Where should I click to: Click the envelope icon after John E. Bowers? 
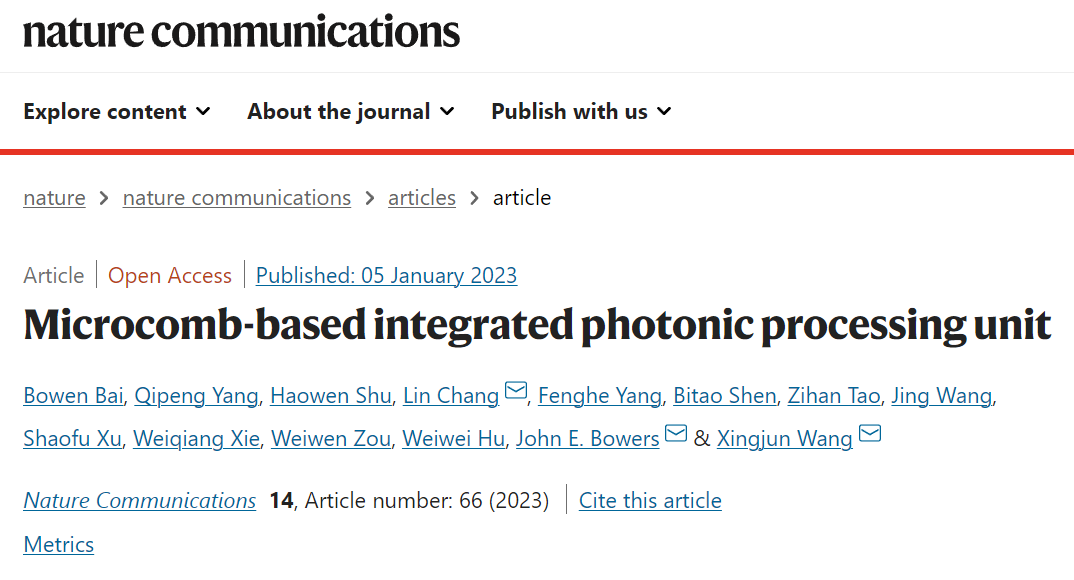(677, 433)
